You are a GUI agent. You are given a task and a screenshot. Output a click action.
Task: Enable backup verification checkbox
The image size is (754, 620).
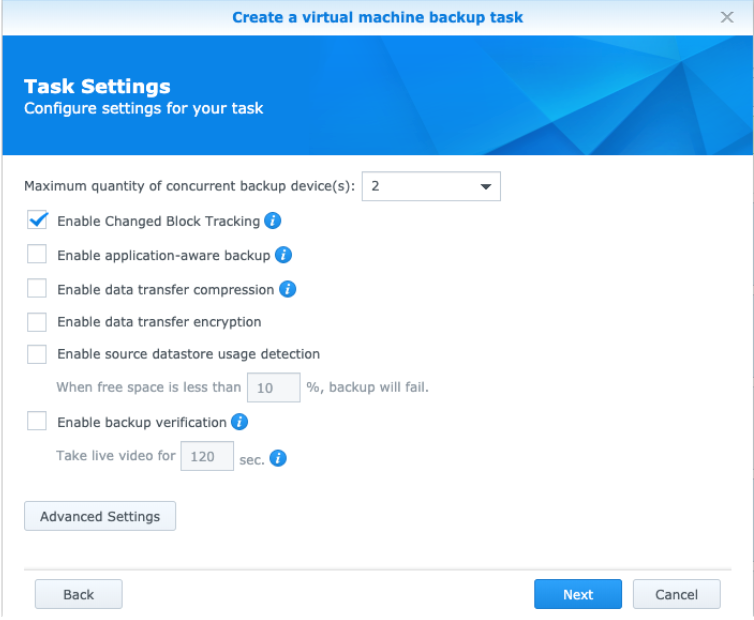click(x=37, y=421)
